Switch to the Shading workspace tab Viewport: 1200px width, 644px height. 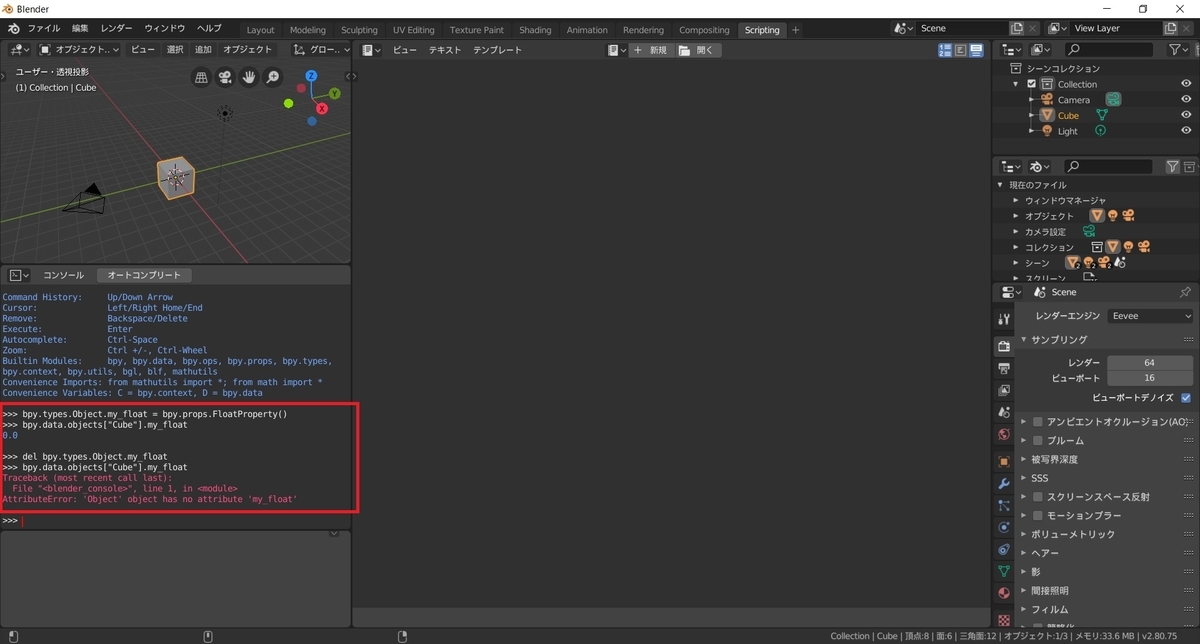point(535,30)
